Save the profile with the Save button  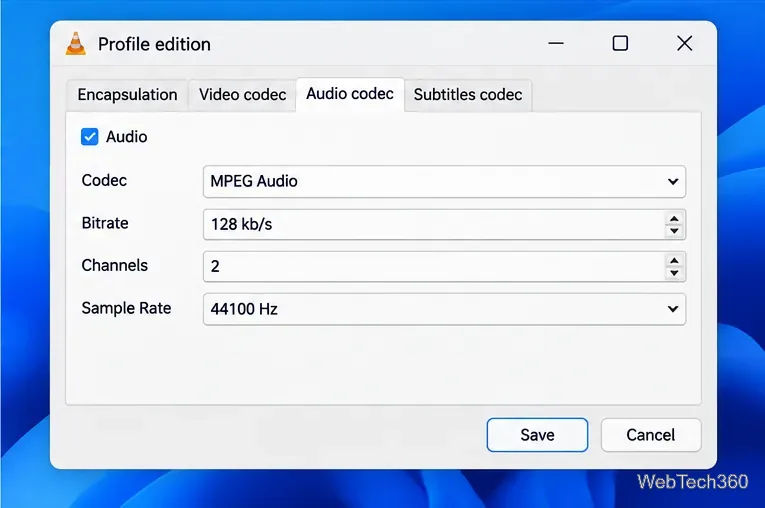(x=537, y=435)
